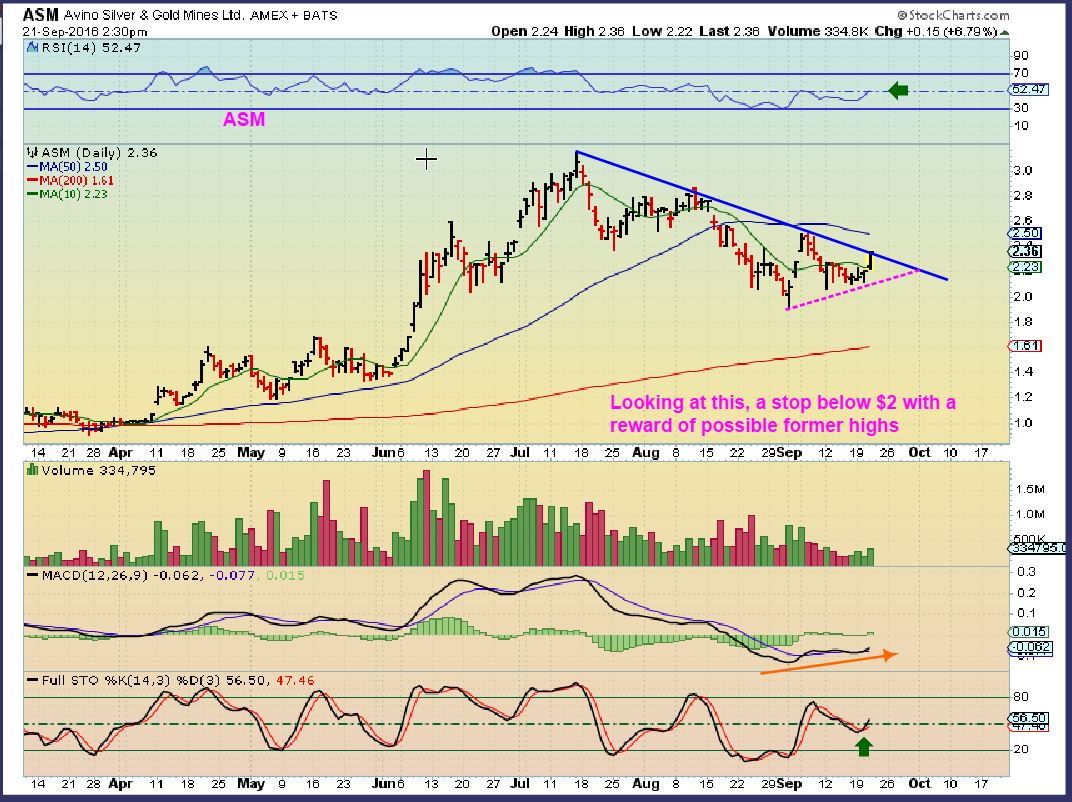
Task: Click the green left arrow beside RSI line
Action: 898,90
